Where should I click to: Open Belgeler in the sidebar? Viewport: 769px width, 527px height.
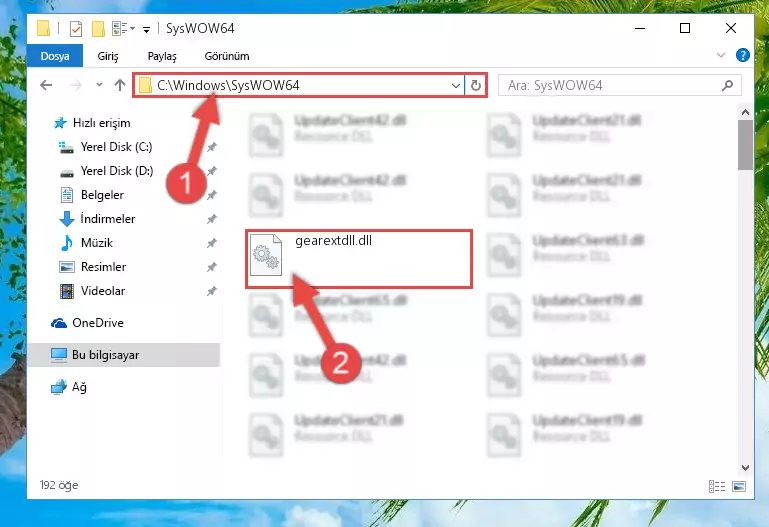(x=102, y=195)
